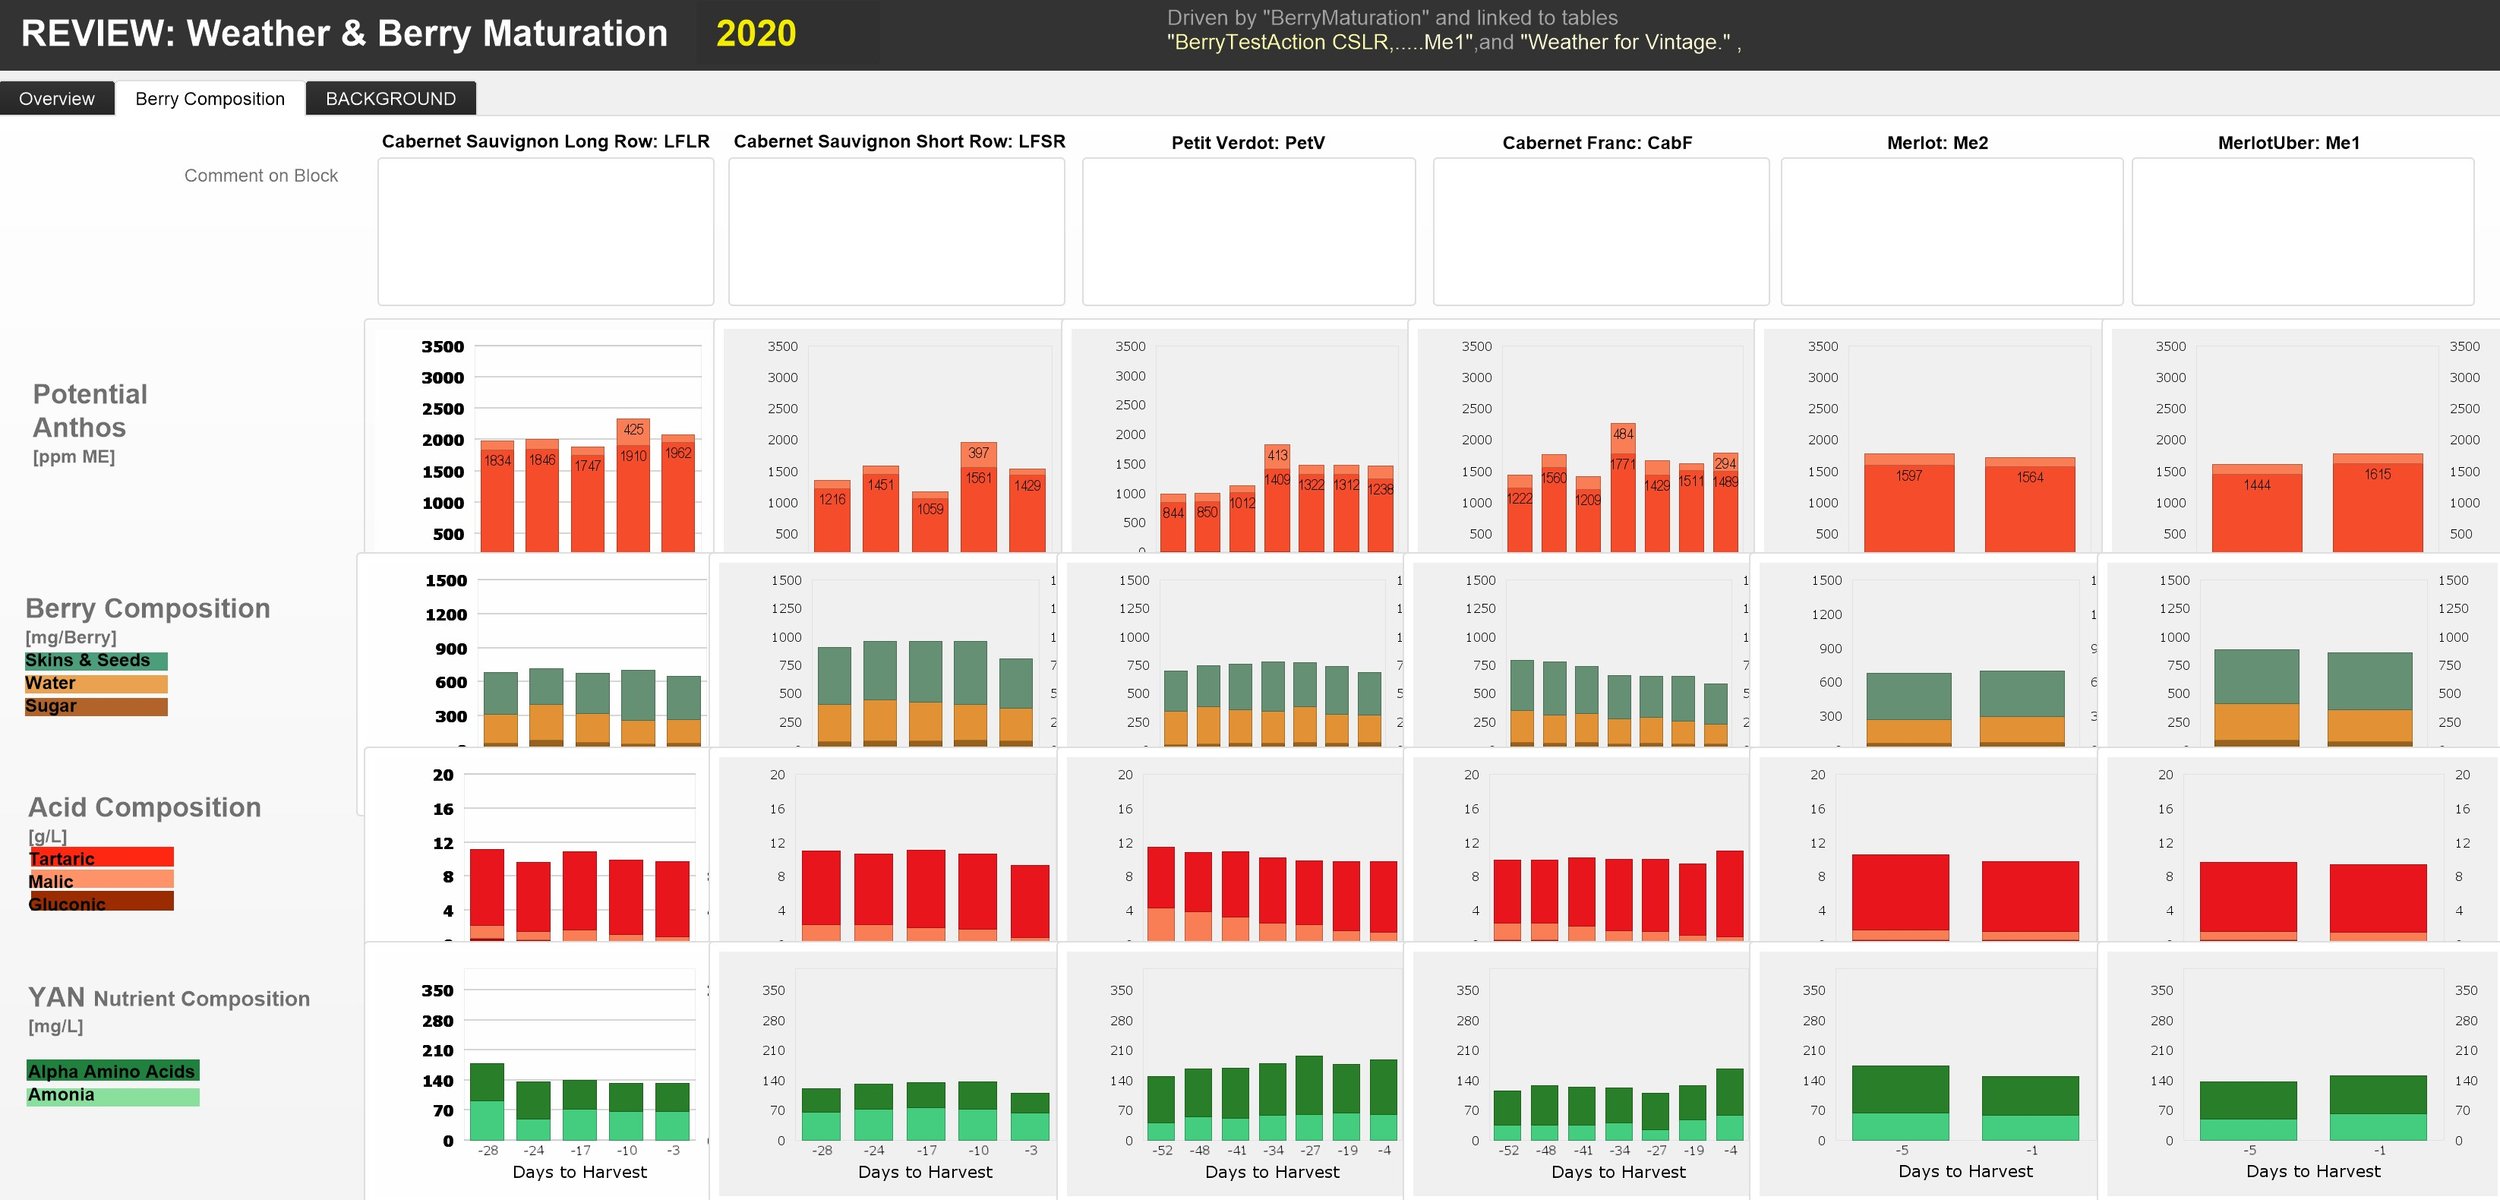Open the Berry Composition tab

(x=210, y=98)
